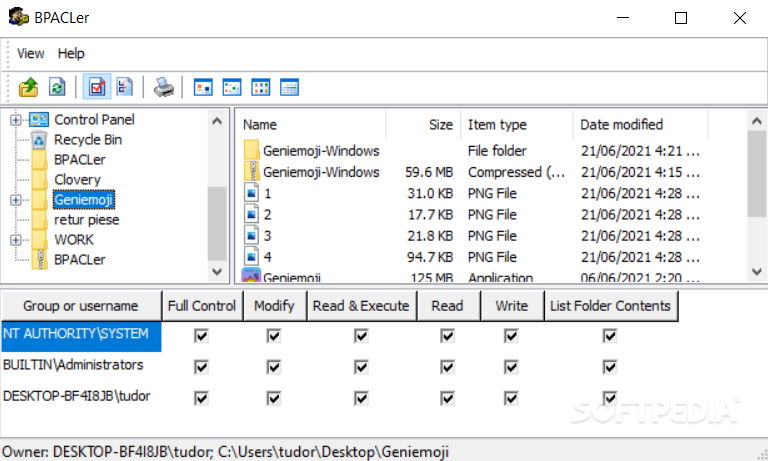Viewport: 768px width, 461px height.
Task: Toggle Full Control for DESKTOP-BF4I8JB\tudor
Action: pyautogui.click(x=201, y=398)
